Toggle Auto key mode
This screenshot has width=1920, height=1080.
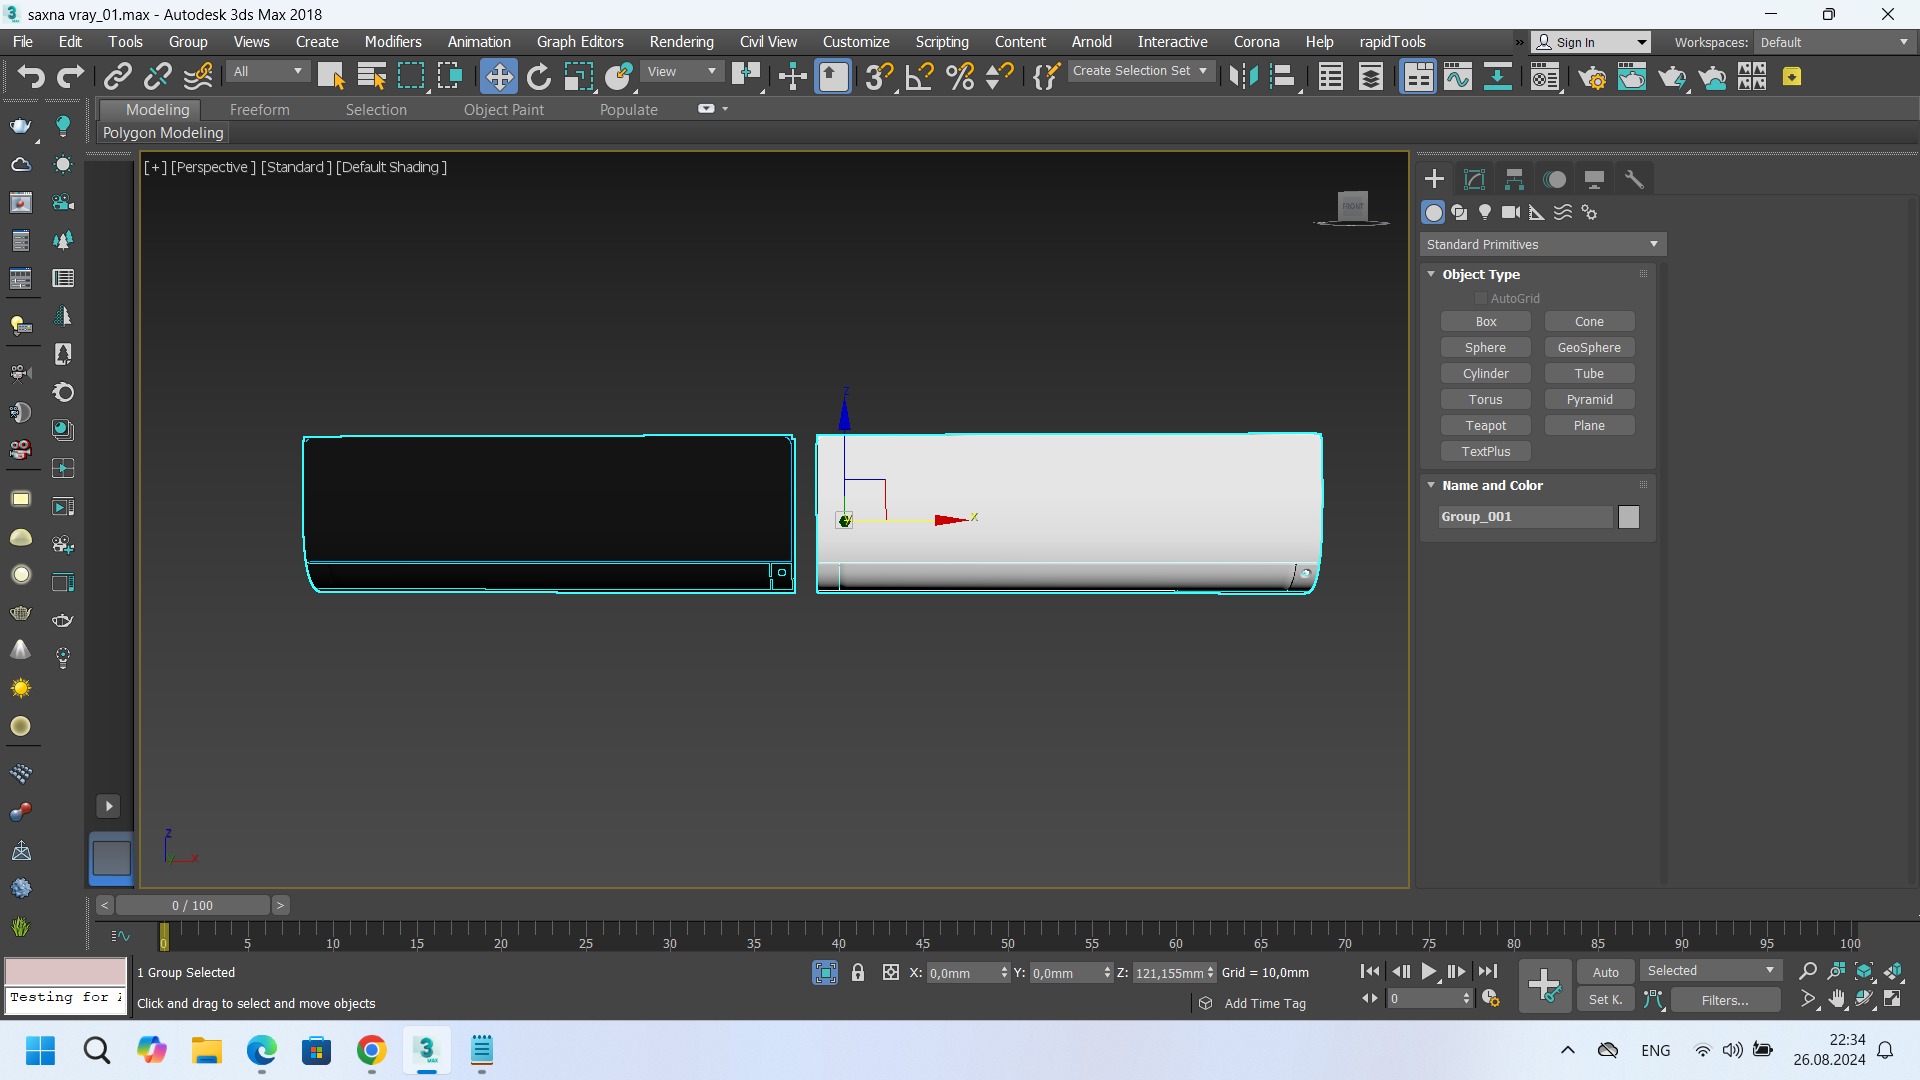(x=1605, y=972)
